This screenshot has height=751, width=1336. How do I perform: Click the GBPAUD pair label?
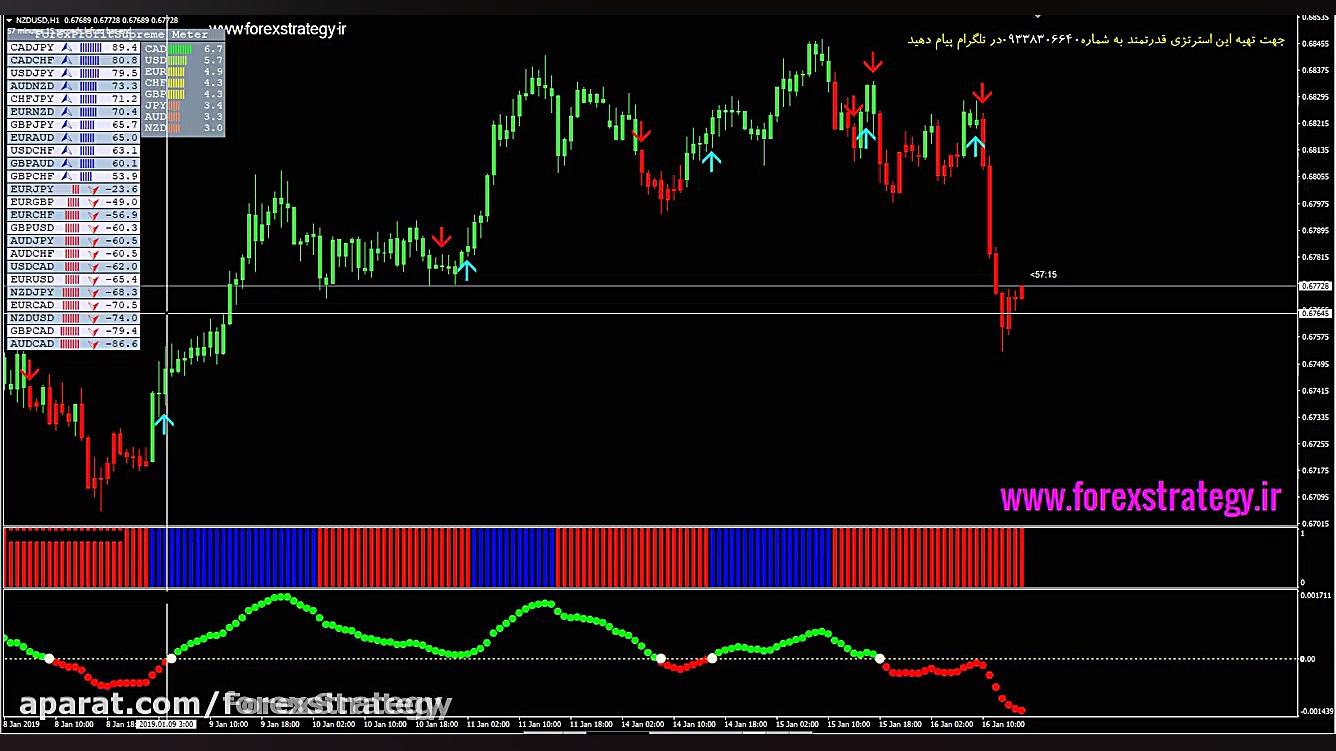32,164
